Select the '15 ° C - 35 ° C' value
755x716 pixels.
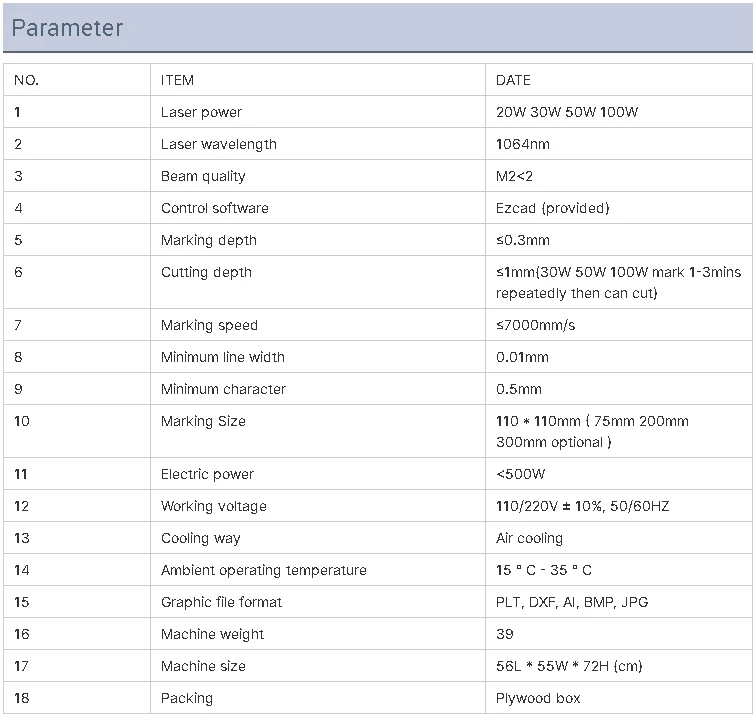[x=544, y=570]
